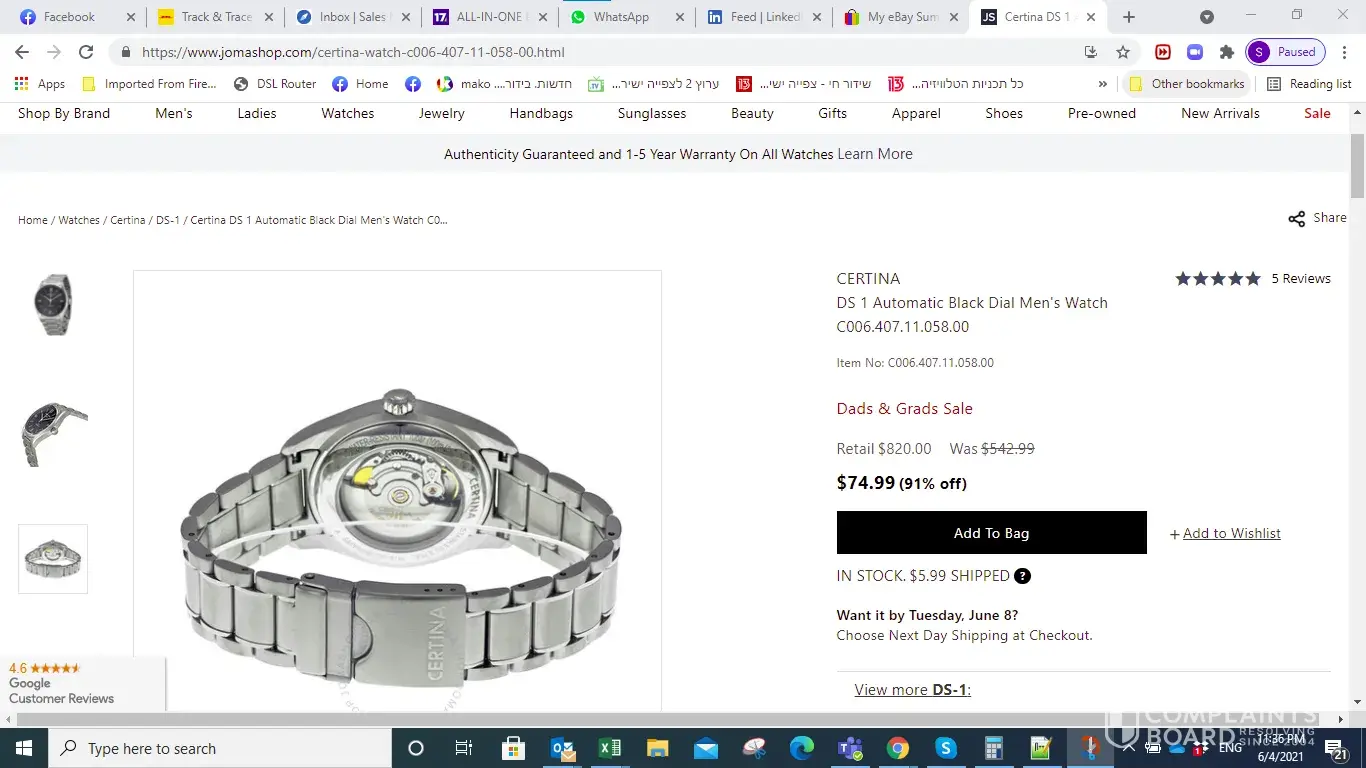Select the side view watch thumbnail
Viewport: 1366px width, 768px height.
click(x=53, y=432)
